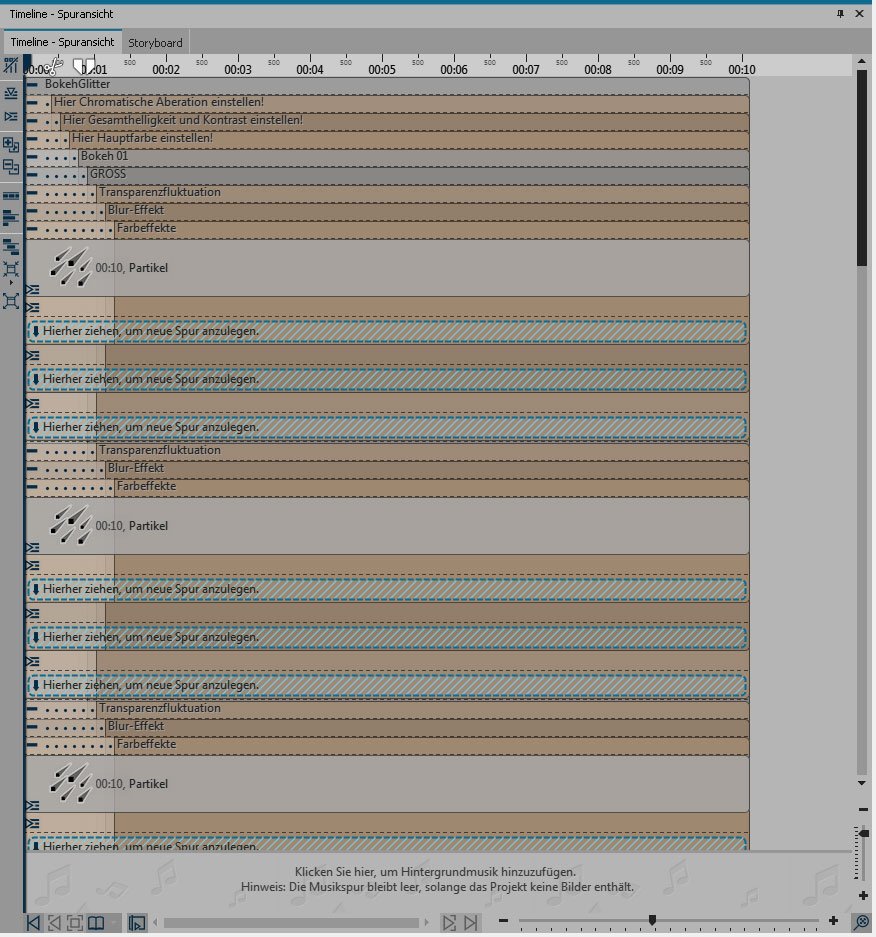The height and width of the screenshot is (937, 876).
Task: Switch to the Storyboard tab
Action: coord(155,43)
